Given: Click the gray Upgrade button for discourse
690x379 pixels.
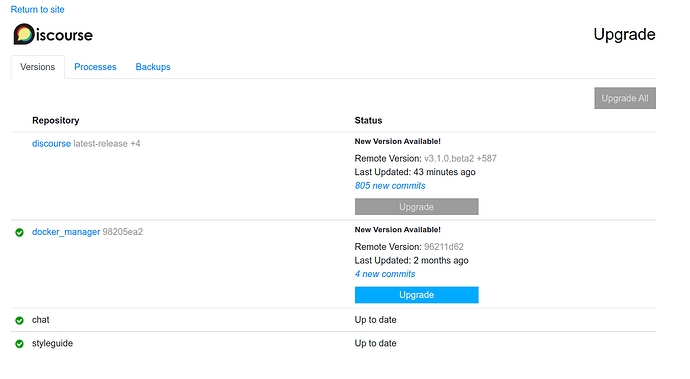Looking at the screenshot, I should (x=416, y=207).
